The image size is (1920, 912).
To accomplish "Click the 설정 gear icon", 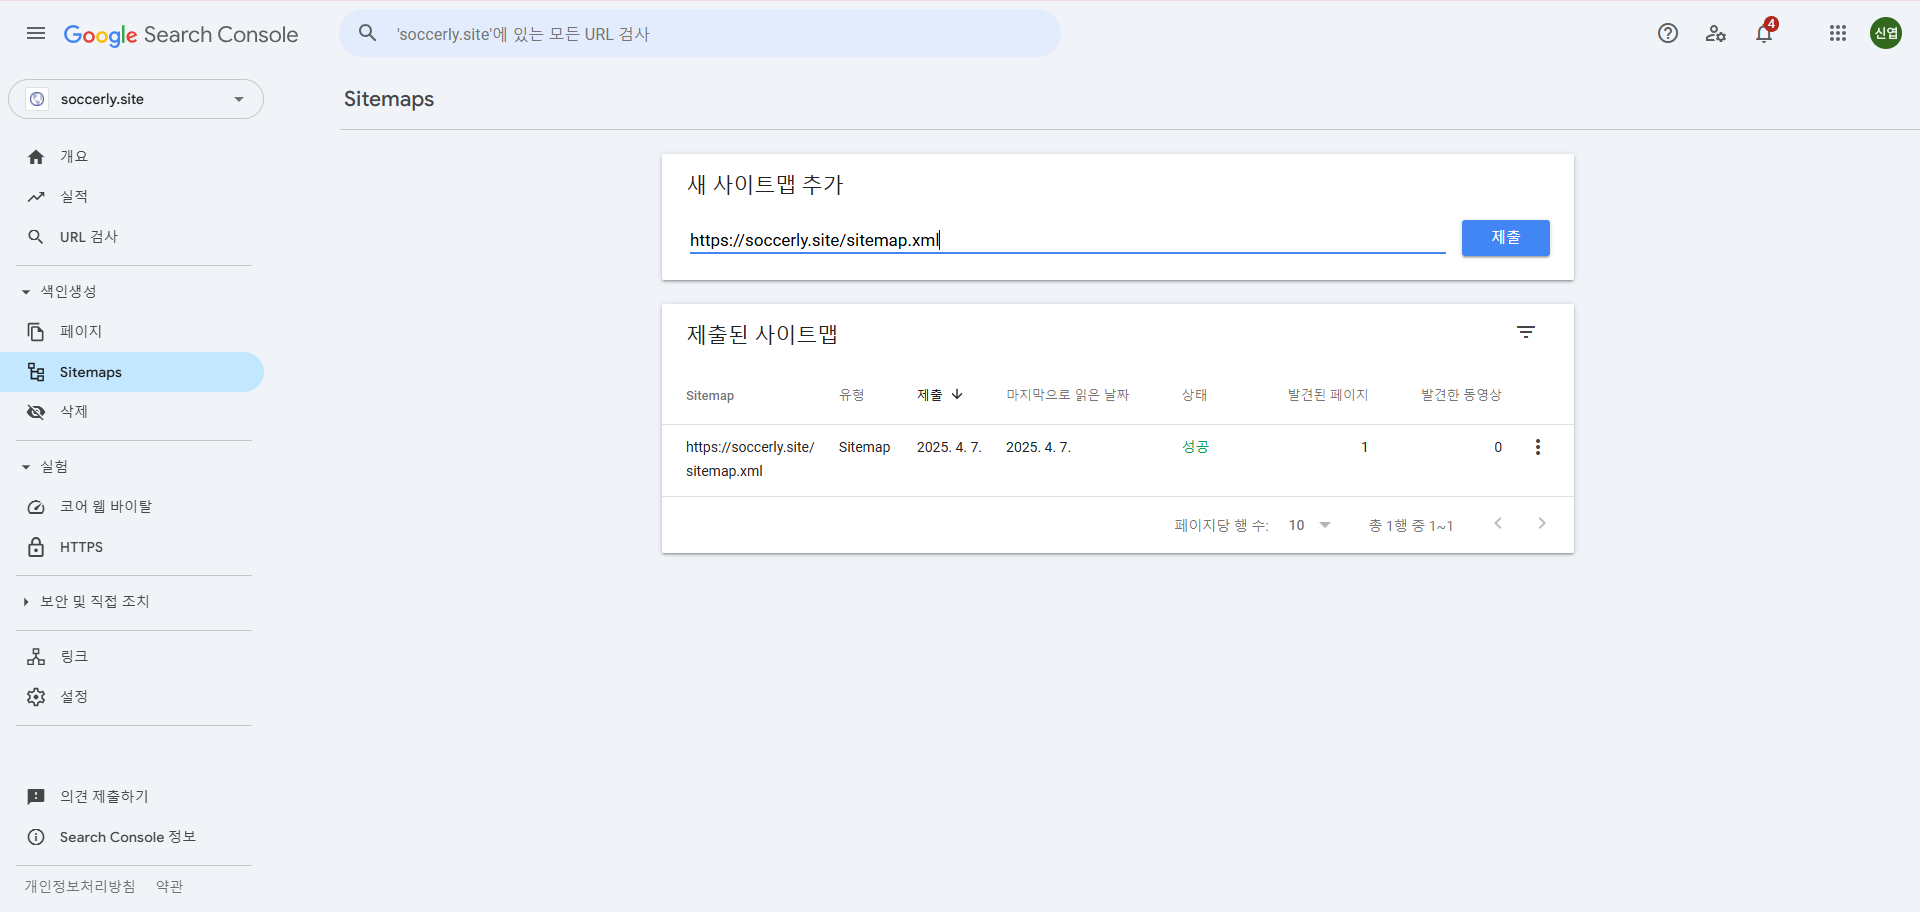I will click(36, 697).
